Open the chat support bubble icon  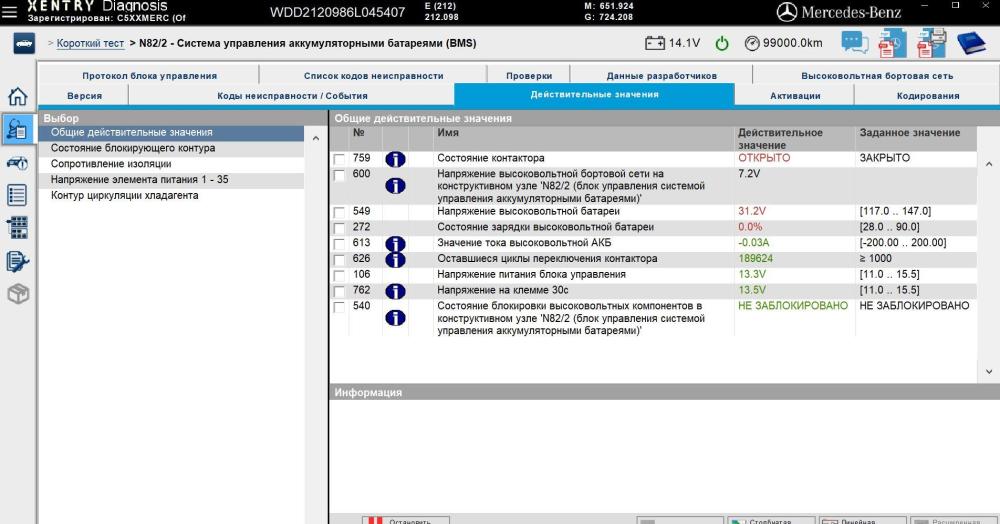(854, 43)
